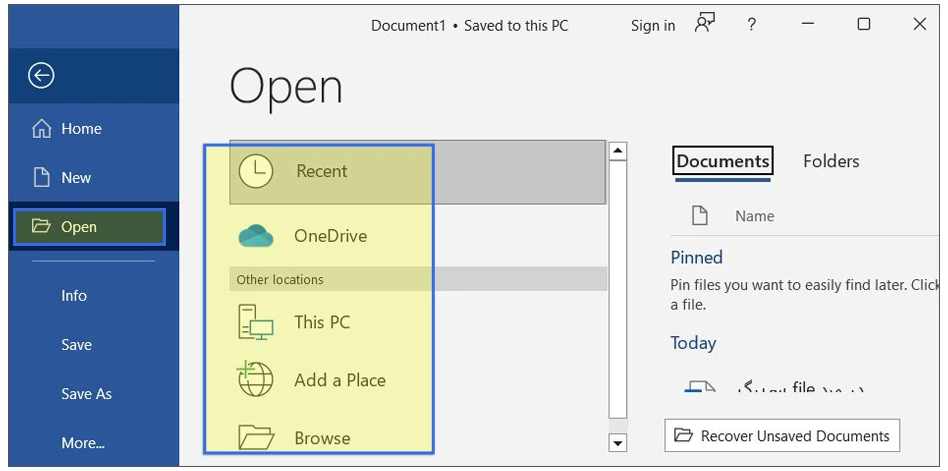Click Sign in link

pyautogui.click(x=653, y=25)
